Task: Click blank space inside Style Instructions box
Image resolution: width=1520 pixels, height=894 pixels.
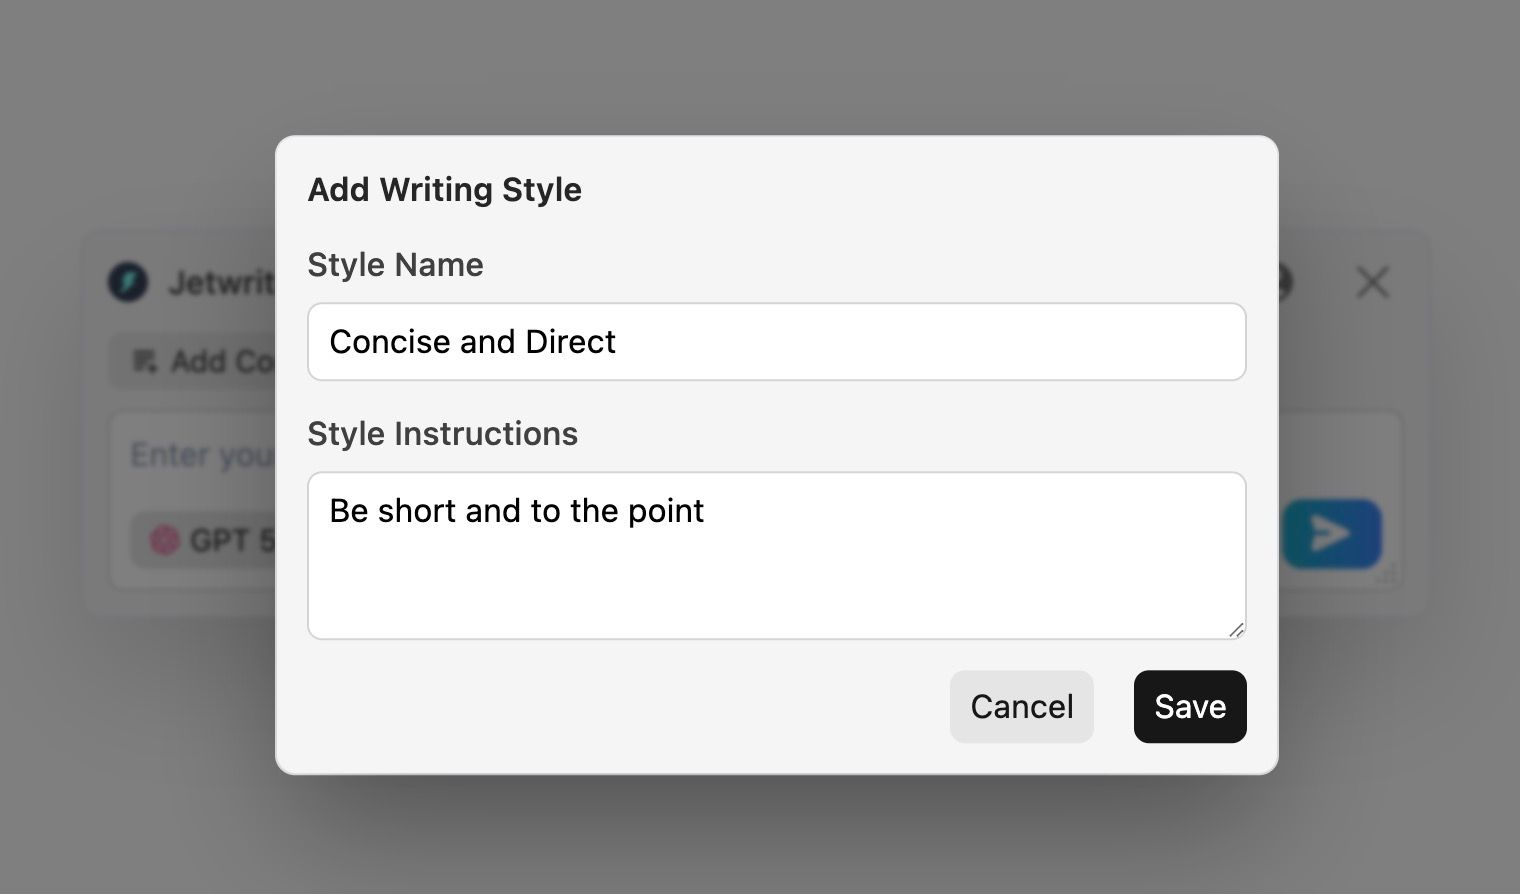Action: coord(777,585)
